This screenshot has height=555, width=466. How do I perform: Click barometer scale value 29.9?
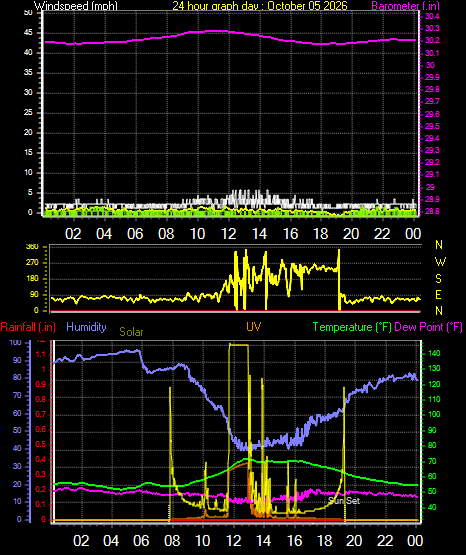432,77
